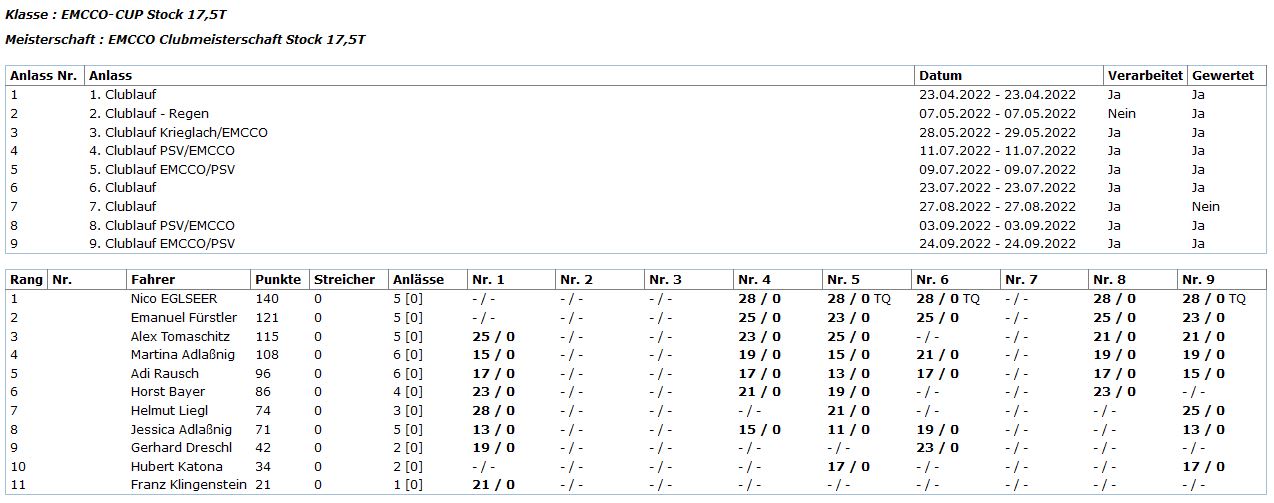Select driver name Martina Adlaßnig
1274x503 pixels.
pos(184,354)
